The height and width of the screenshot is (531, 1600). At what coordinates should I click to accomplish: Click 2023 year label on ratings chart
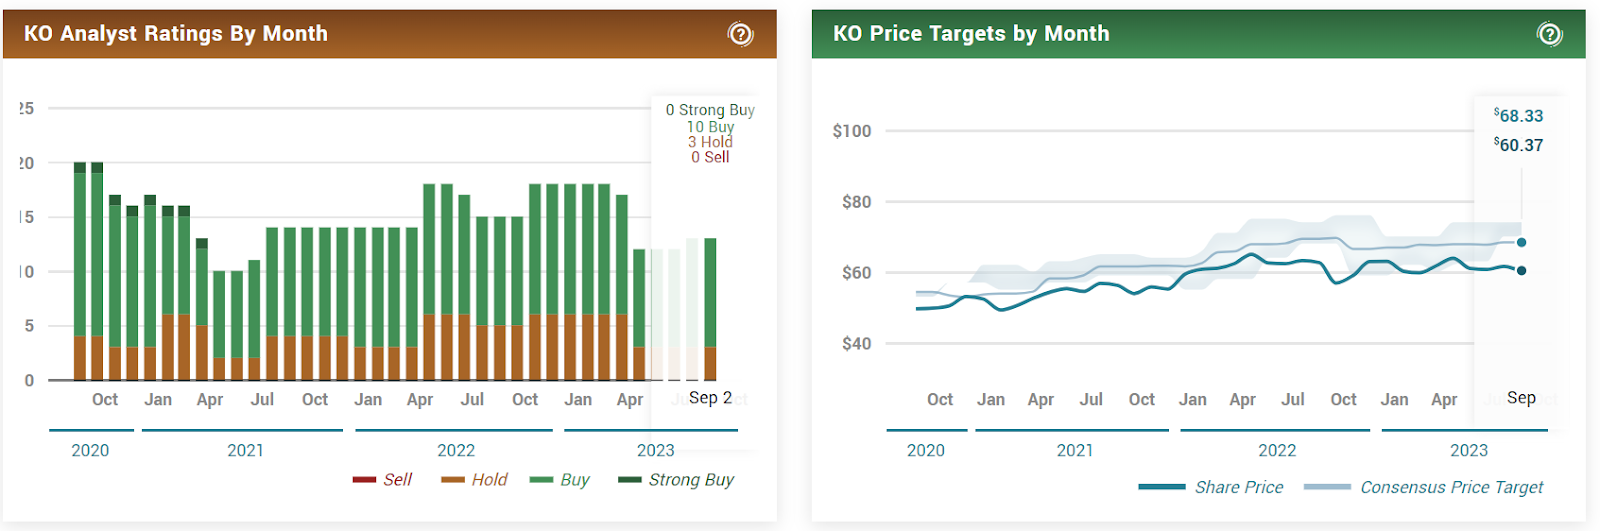click(656, 451)
